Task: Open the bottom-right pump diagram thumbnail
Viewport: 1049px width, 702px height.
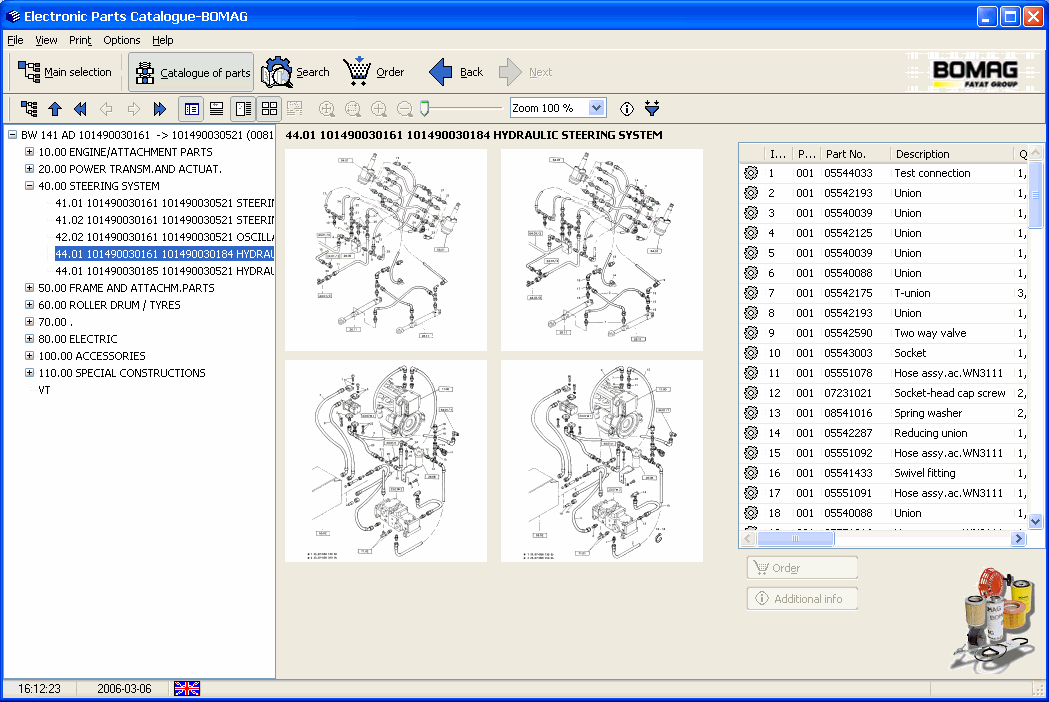Action: [601, 461]
